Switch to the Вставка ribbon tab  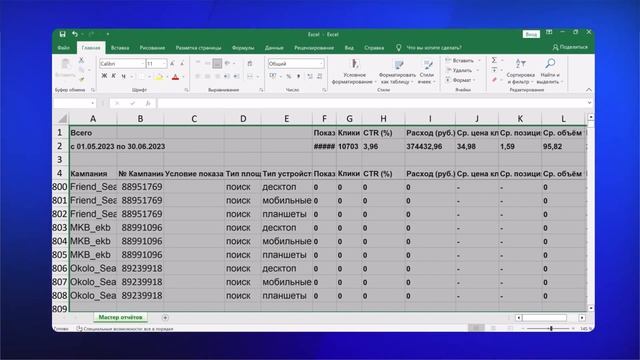tap(120, 48)
